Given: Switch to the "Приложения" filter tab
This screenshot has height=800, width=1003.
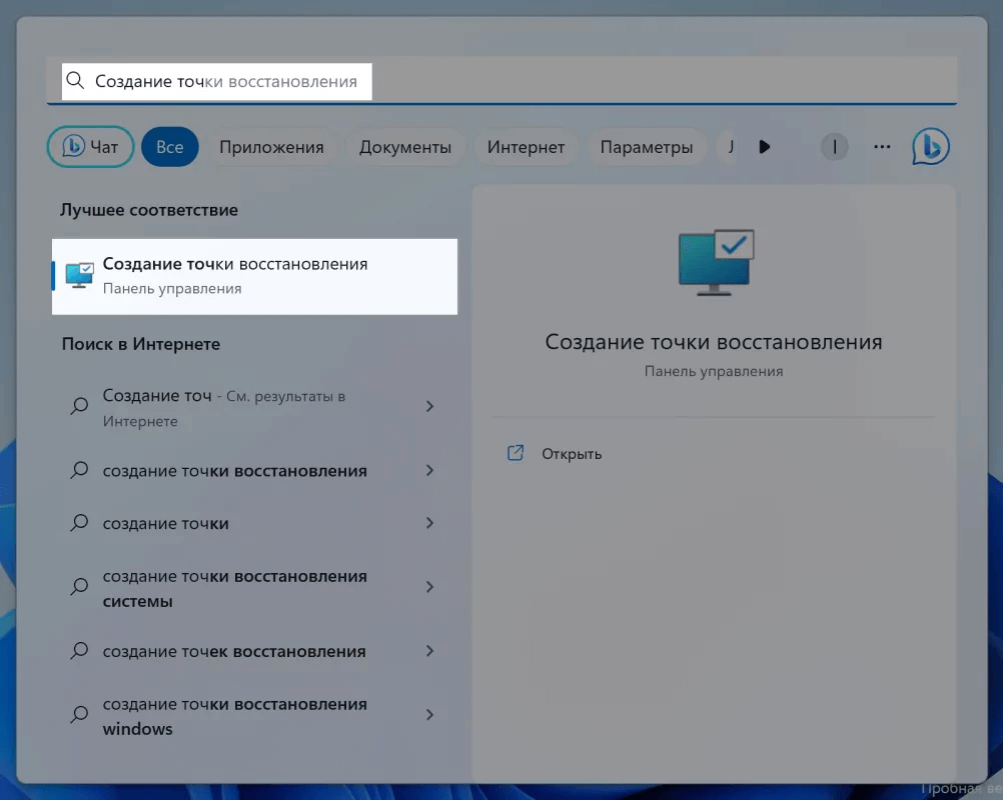Looking at the screenshot, I should coord(271,147).
